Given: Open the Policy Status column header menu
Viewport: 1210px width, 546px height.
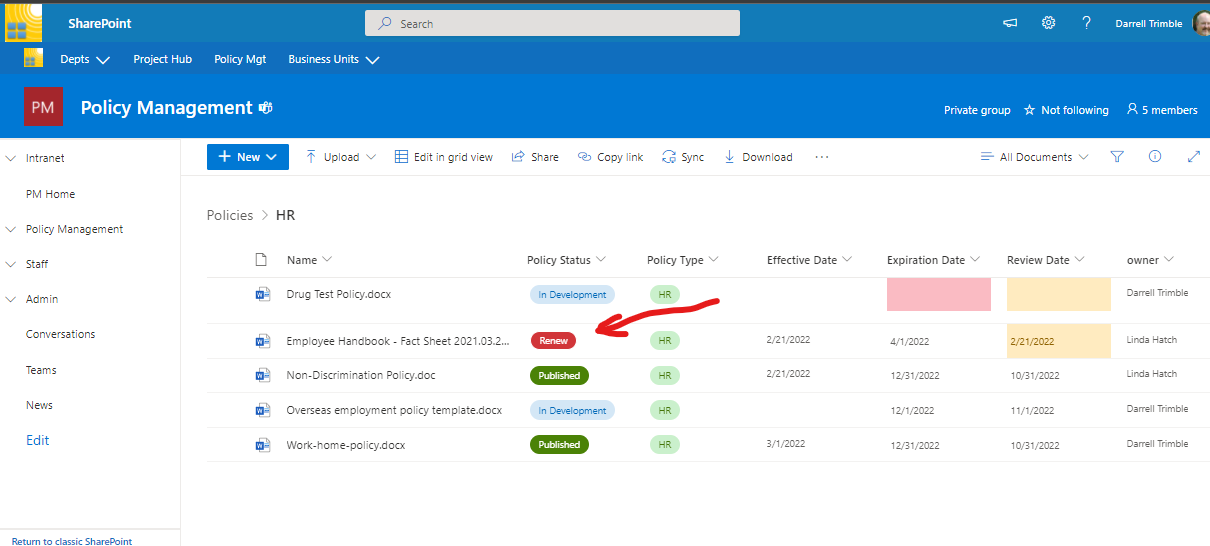Looking at the screenshot, I should coord(567,260).
